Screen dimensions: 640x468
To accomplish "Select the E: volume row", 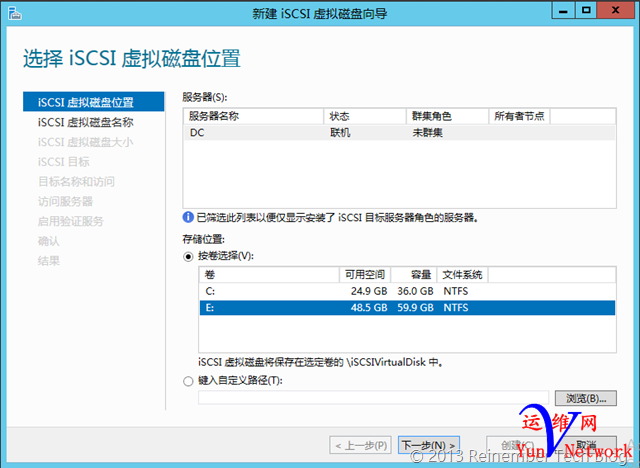I will [x=407, y=308].
